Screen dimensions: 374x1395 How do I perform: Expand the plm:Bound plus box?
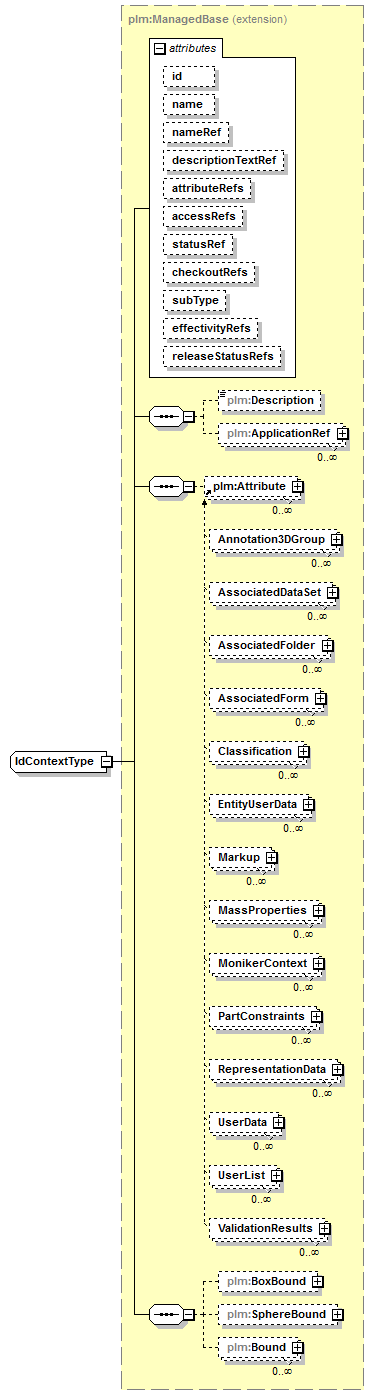[297, 1348]
